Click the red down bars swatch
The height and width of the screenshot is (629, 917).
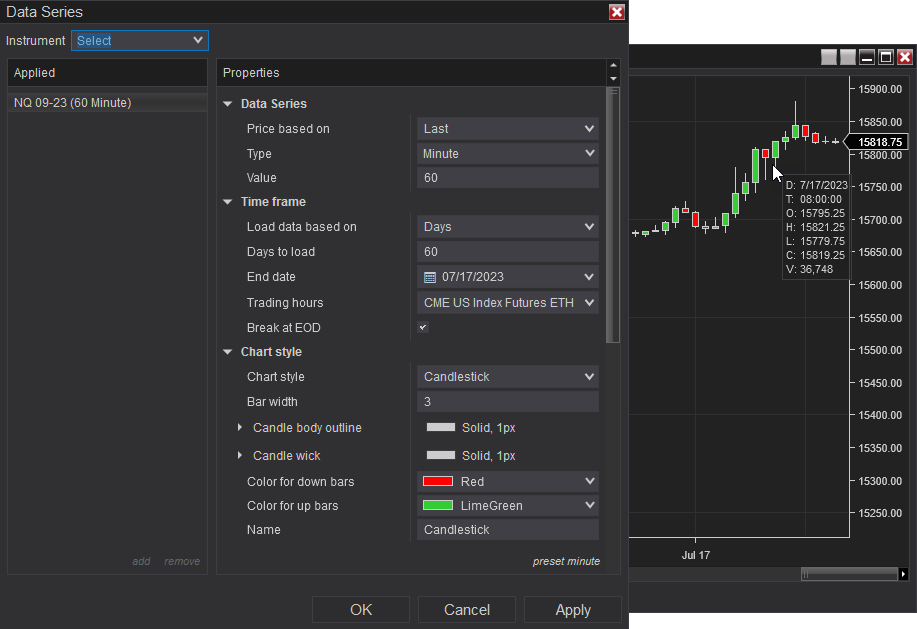(438, 481)
